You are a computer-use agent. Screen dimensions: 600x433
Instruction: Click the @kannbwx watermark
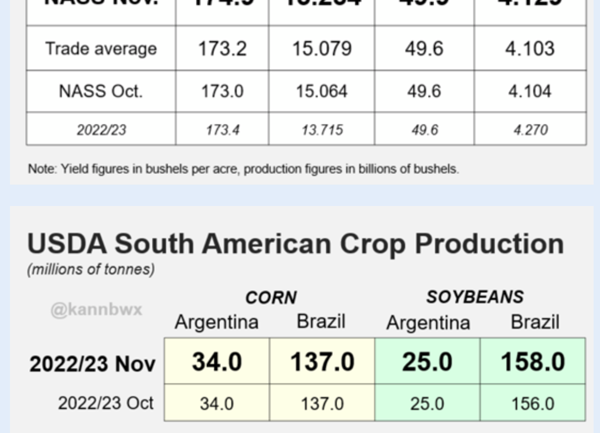click(x=96, y=309)
